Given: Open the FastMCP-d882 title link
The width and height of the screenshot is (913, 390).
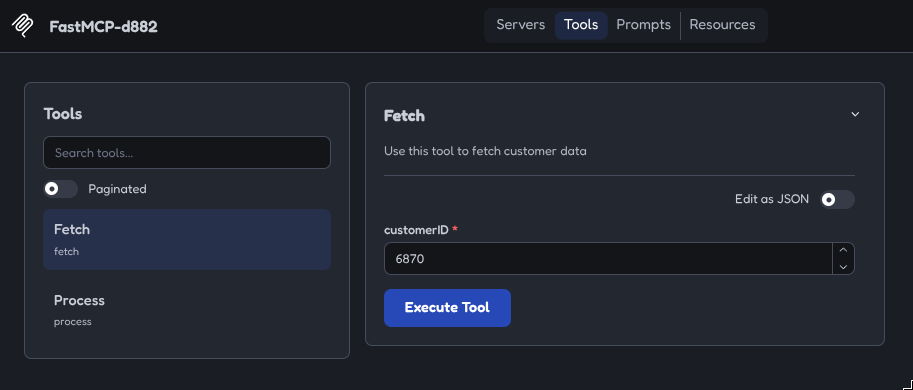Looking at the screenshot, I should click(103, 27).
